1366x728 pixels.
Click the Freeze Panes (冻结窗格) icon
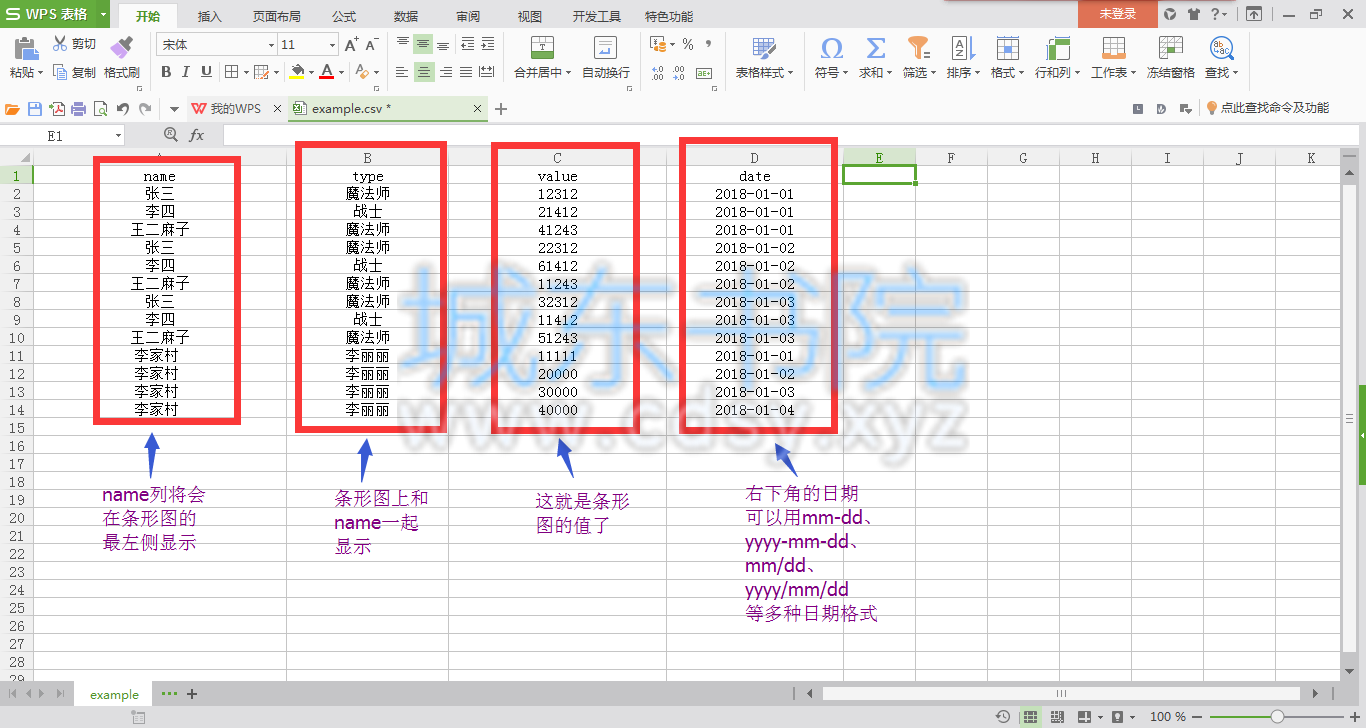pos(1170,48)
